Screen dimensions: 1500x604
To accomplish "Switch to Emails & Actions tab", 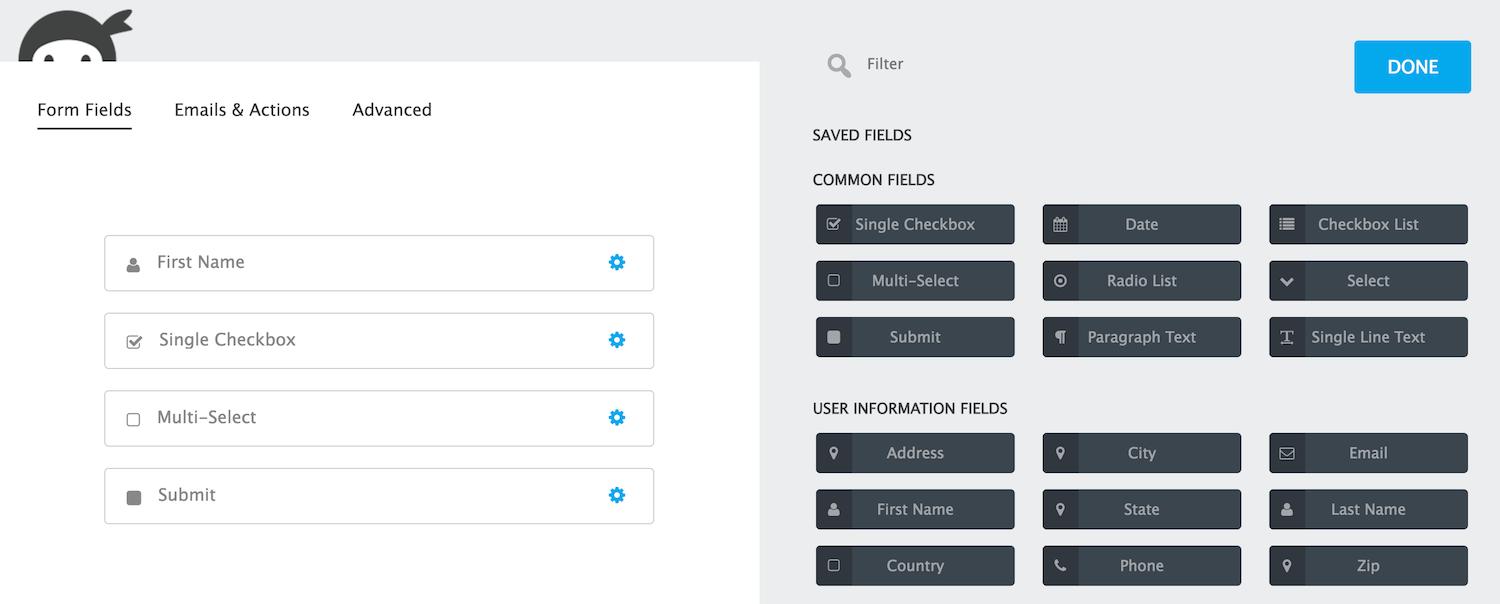I will pos(242,110).
